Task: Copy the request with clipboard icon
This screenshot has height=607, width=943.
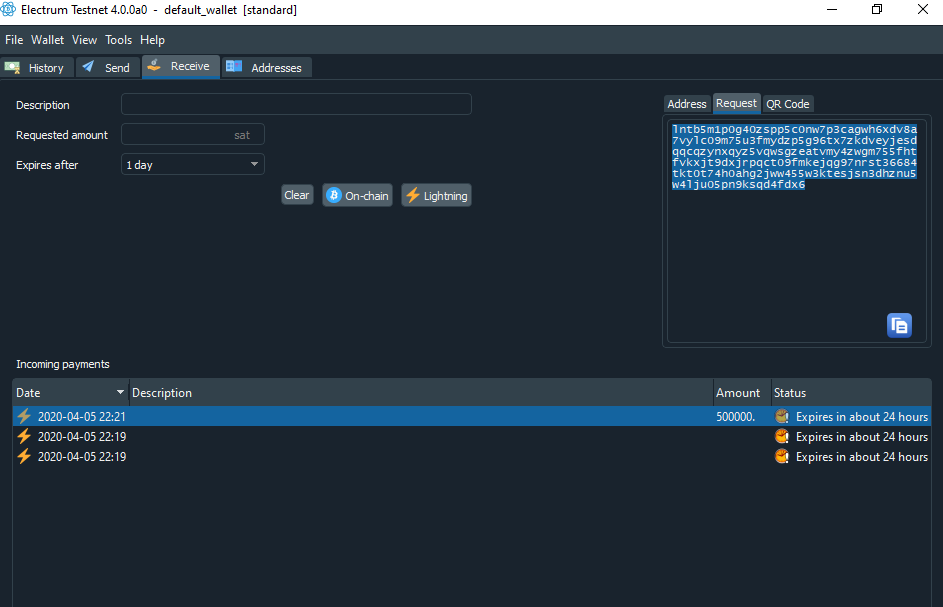Action: click(x=899, y=325)
